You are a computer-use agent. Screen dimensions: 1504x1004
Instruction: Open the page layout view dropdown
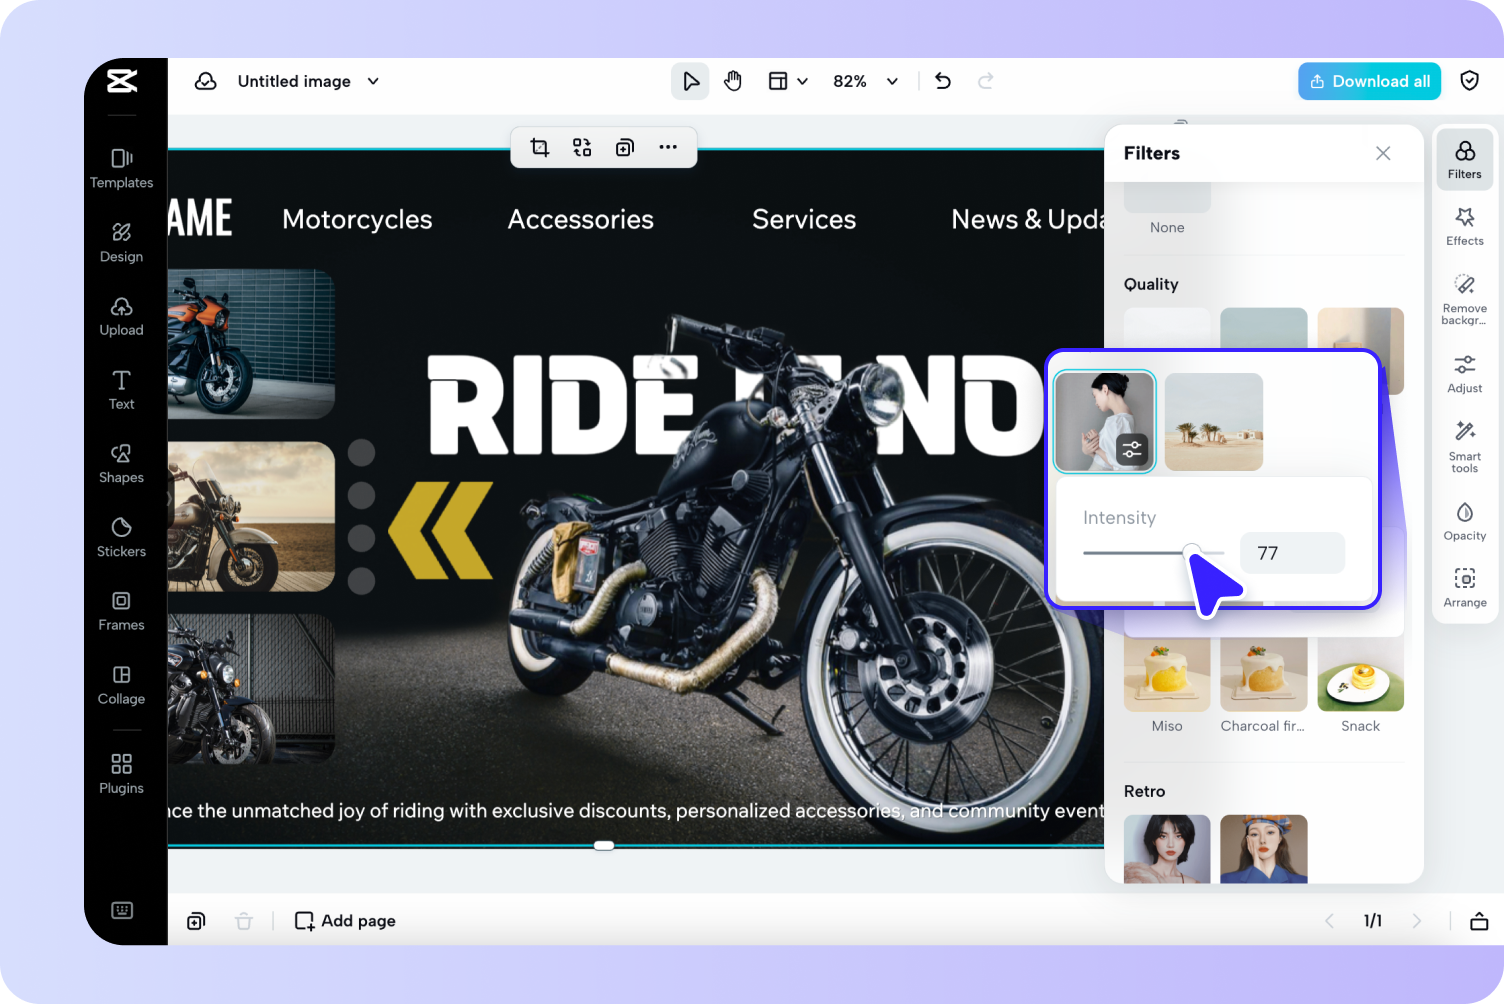pyautogui.click(x=788, y=81)
